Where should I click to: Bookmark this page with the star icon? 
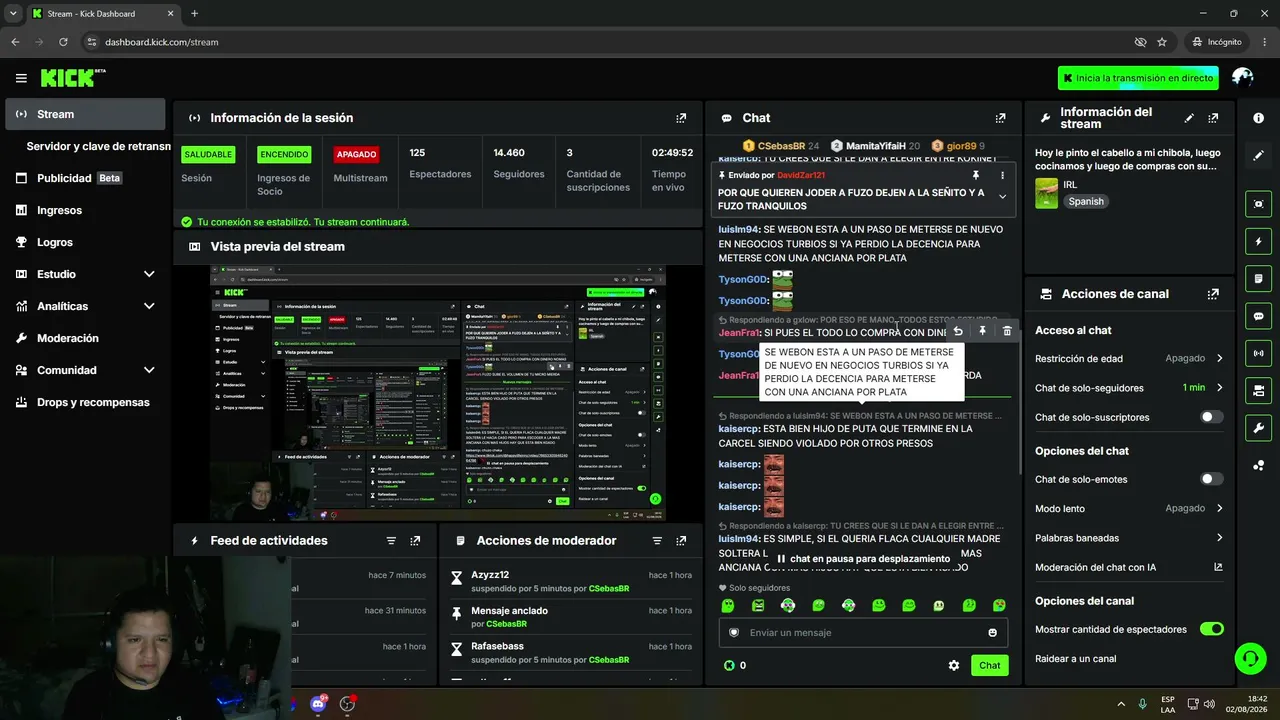pos(1162,42)
